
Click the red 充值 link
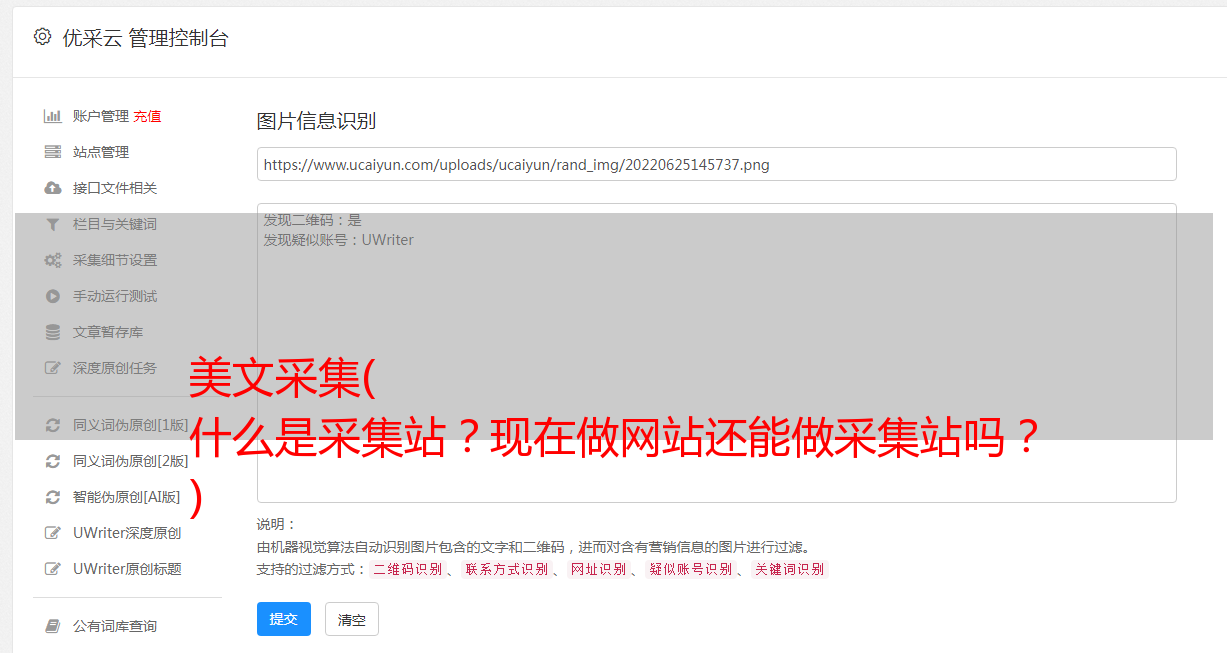pyautogui.click(x=147, y=116)
